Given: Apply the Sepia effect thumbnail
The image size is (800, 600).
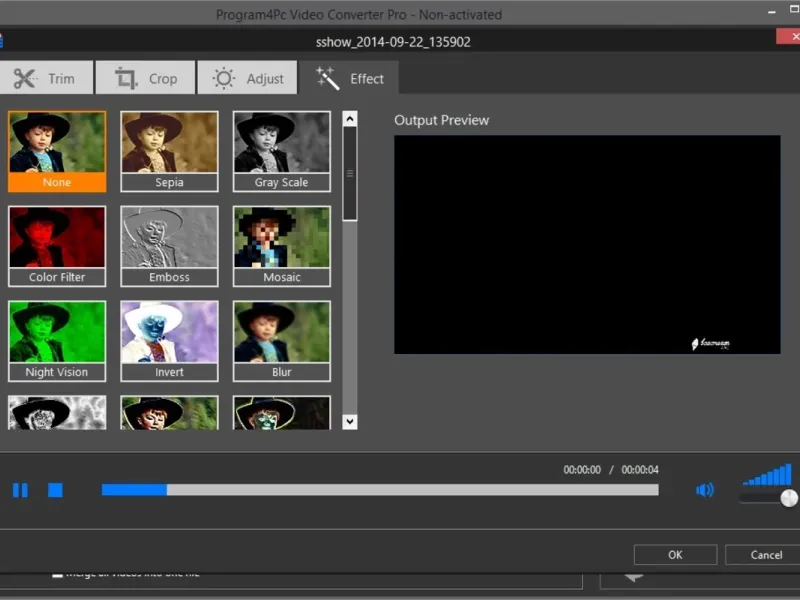Looking at the screenshot, I should coord(169,150).
